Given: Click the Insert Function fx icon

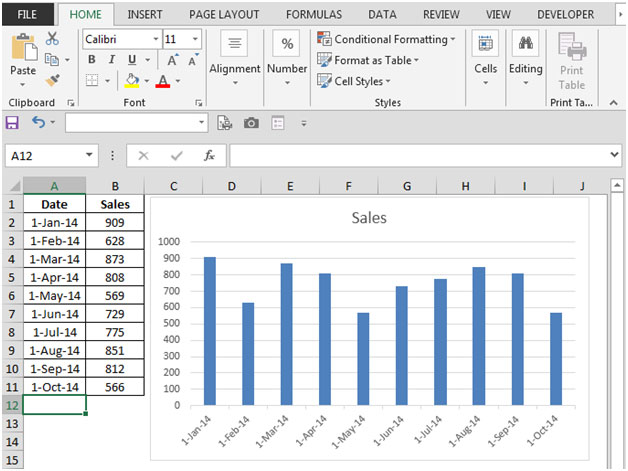Looking at the screenshot, I should click(209, 155).
